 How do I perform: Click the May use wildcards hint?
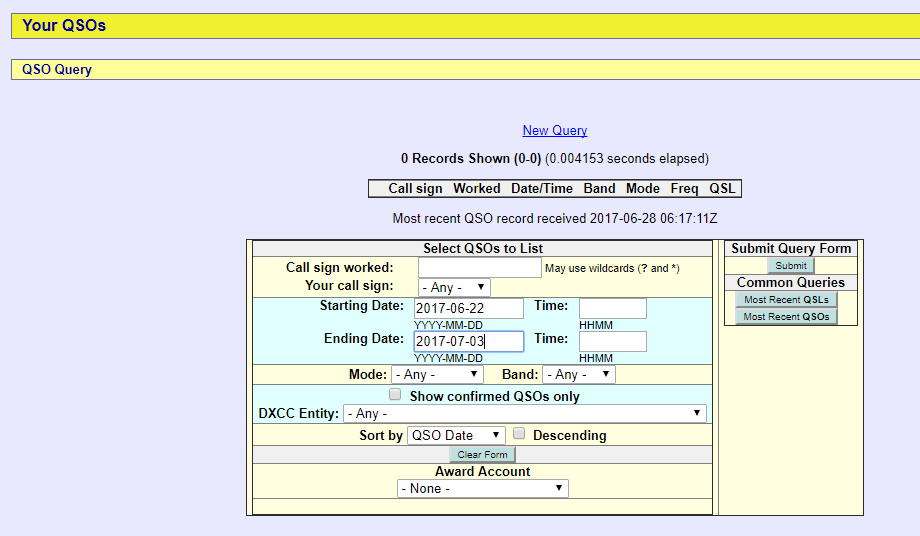pyautogui.click(x=612, y=268)
